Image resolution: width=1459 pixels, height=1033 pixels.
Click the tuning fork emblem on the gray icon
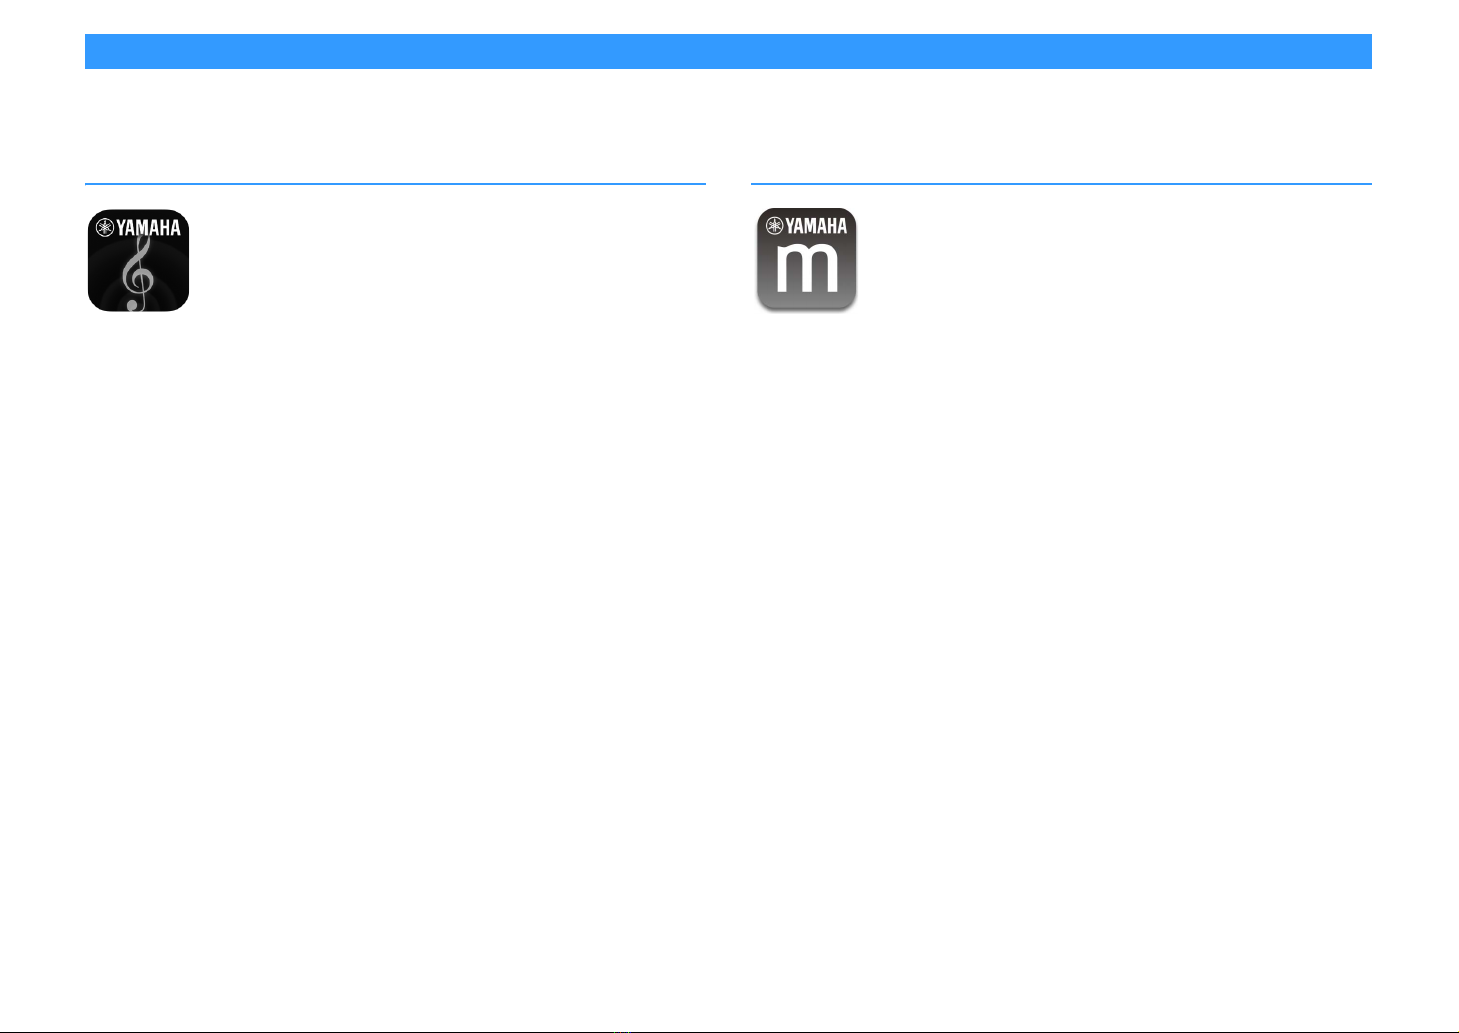click(773, 227)
